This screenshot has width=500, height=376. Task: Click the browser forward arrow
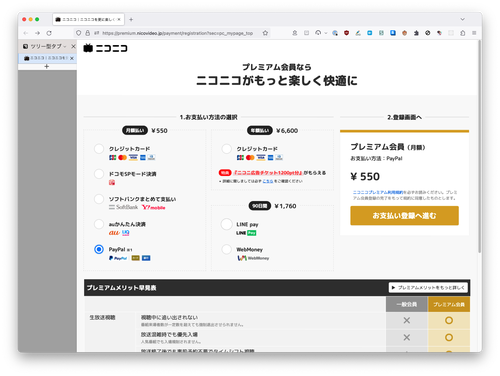click(x=37, y=33)
